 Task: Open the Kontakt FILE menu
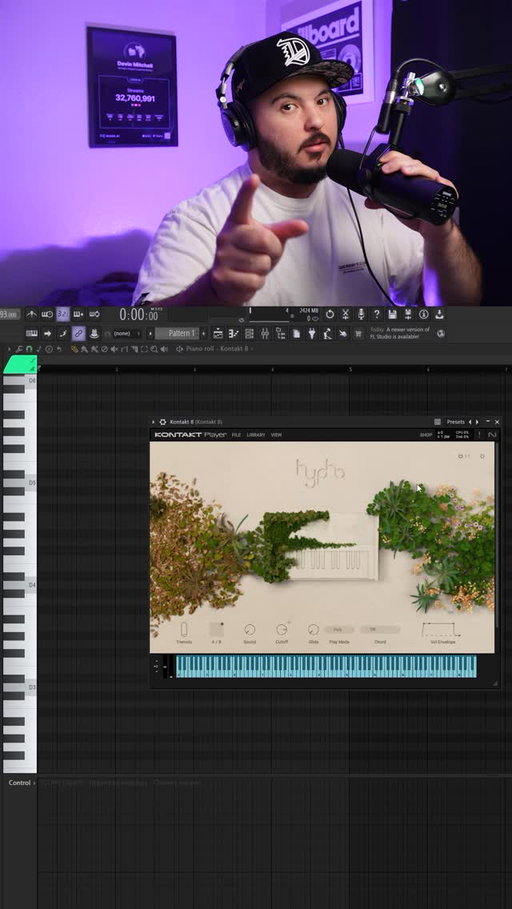(237, 435)
